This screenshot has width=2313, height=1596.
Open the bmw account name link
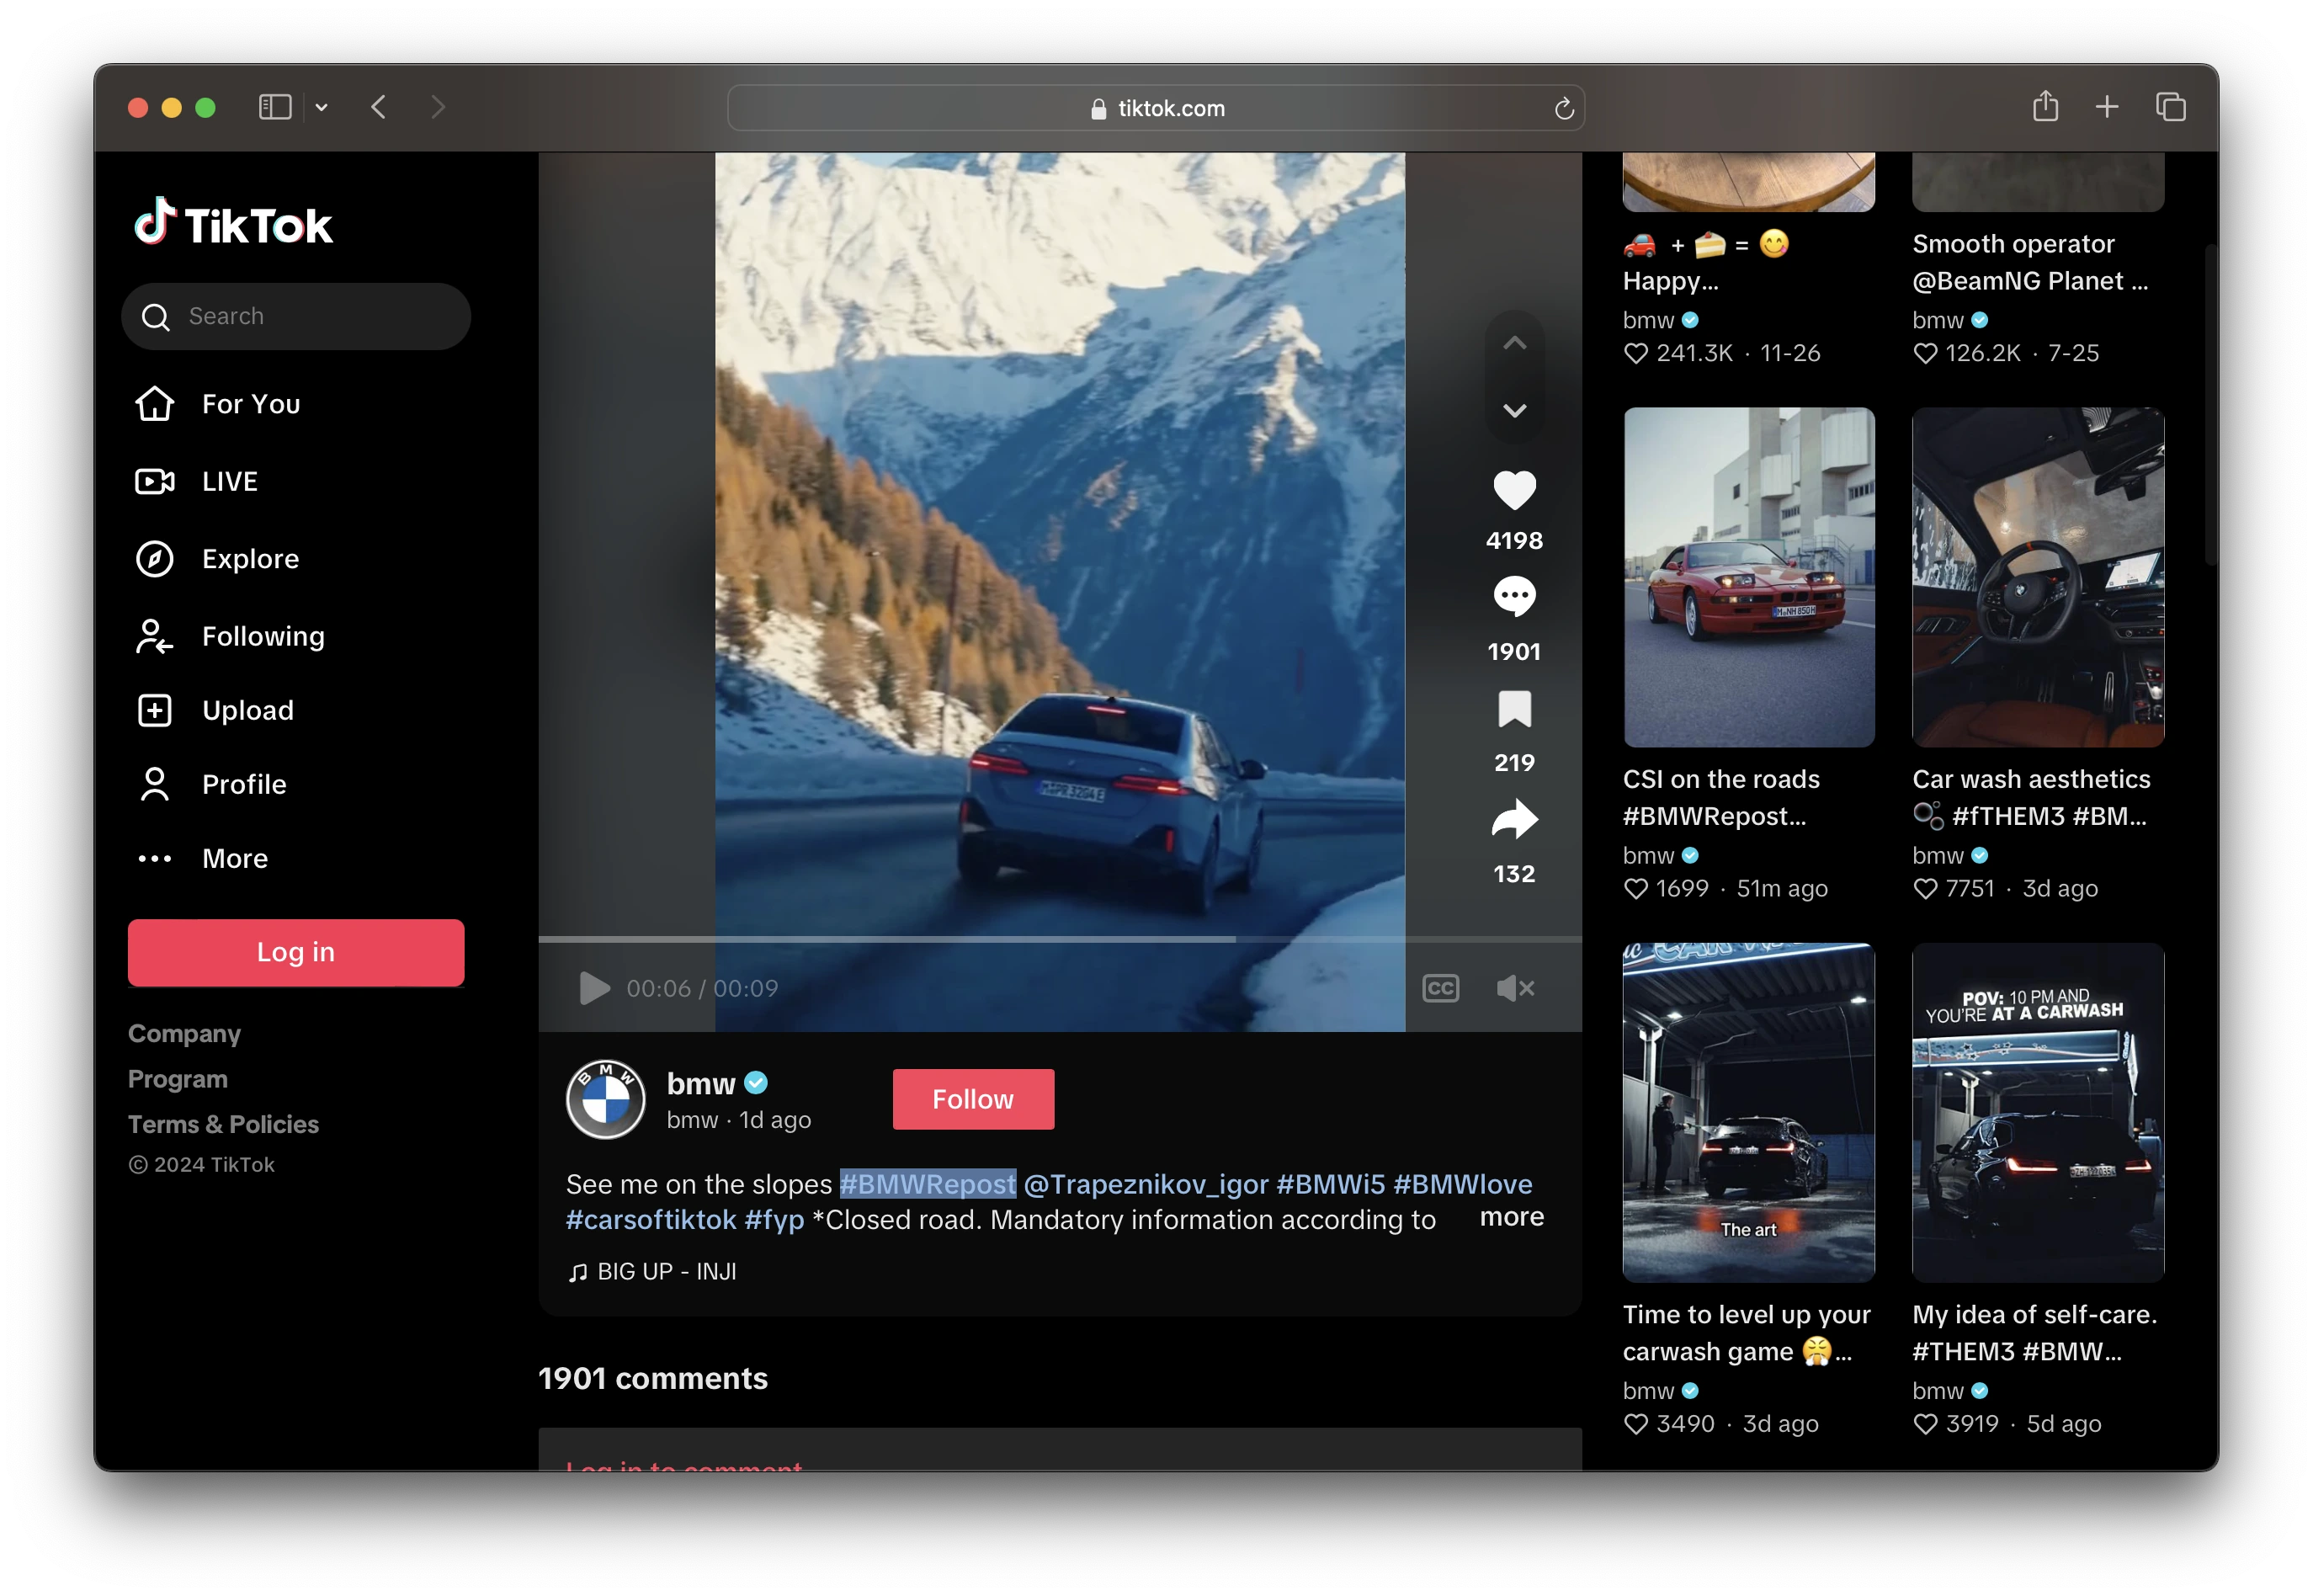[701, 1083]
